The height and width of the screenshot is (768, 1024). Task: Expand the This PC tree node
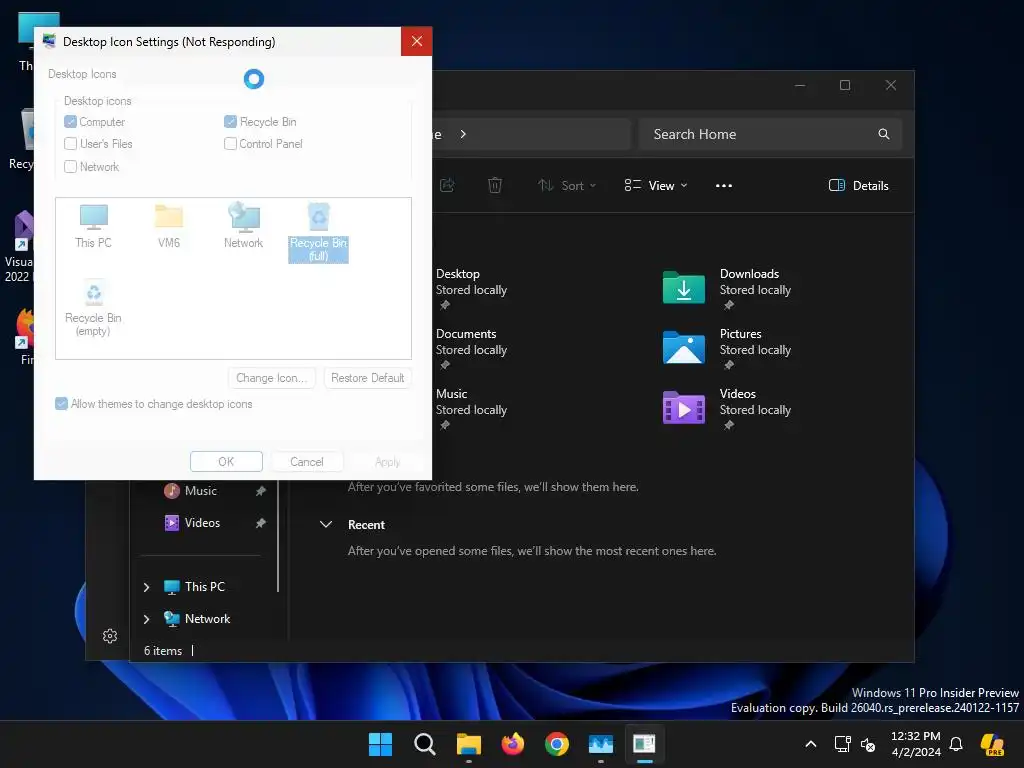point(146,587)
